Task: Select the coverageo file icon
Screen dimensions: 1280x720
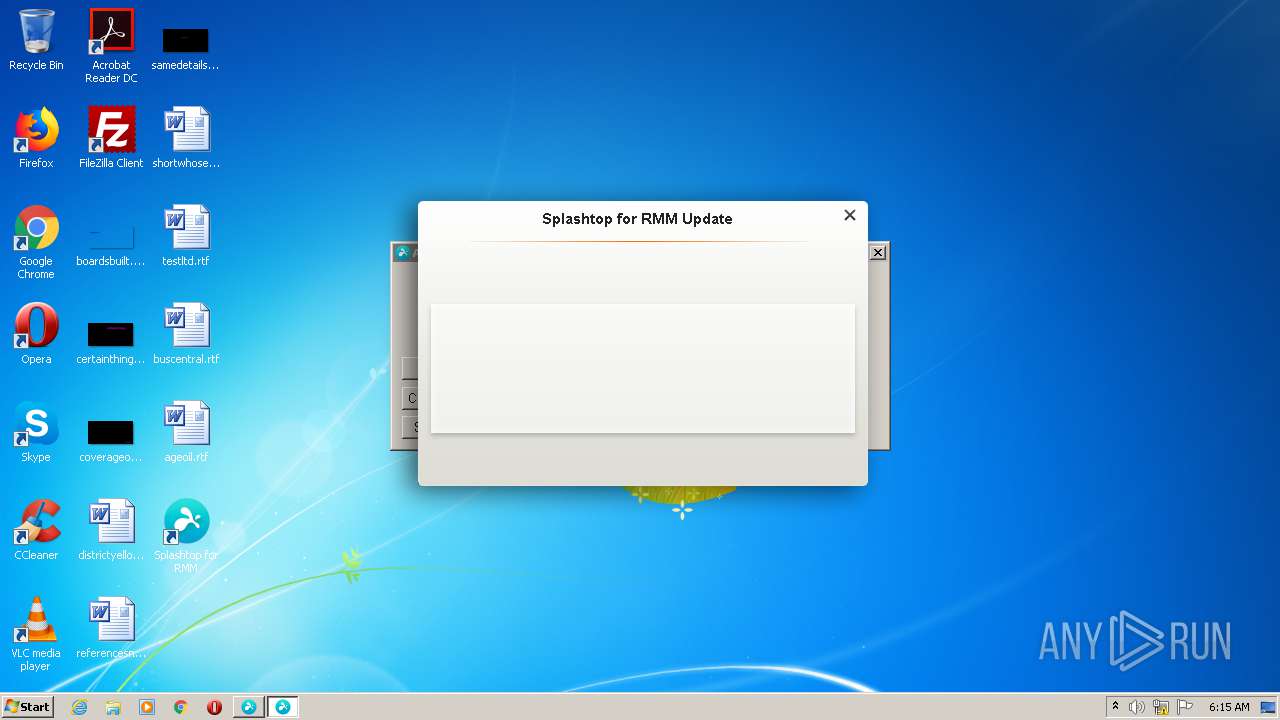Action: tap(111, 442)
